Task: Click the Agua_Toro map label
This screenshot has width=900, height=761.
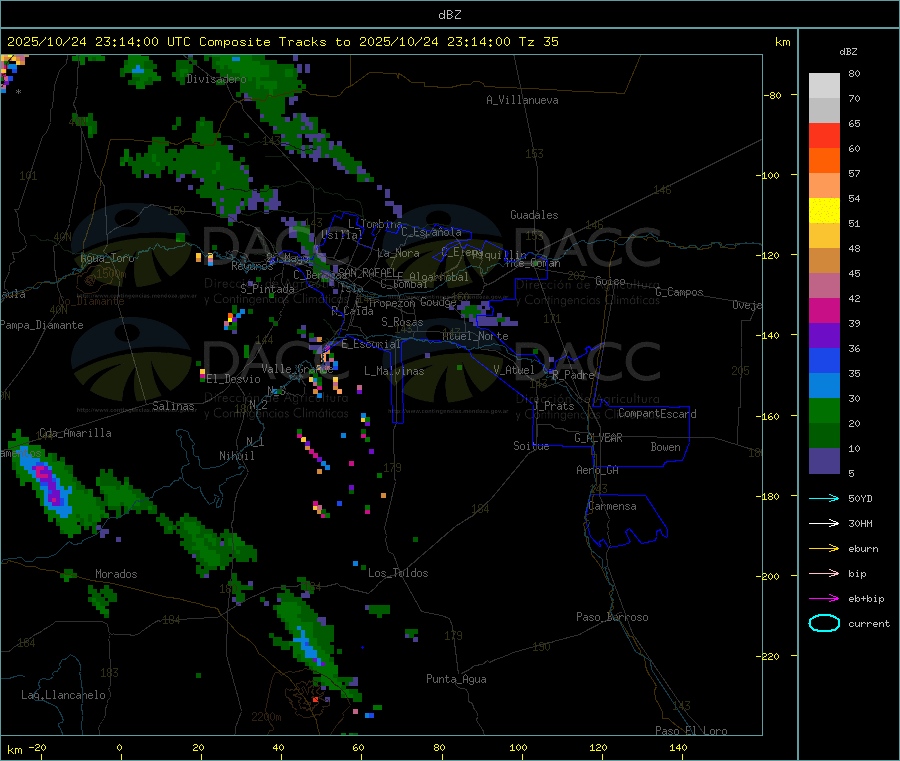Action: (107, 258)
